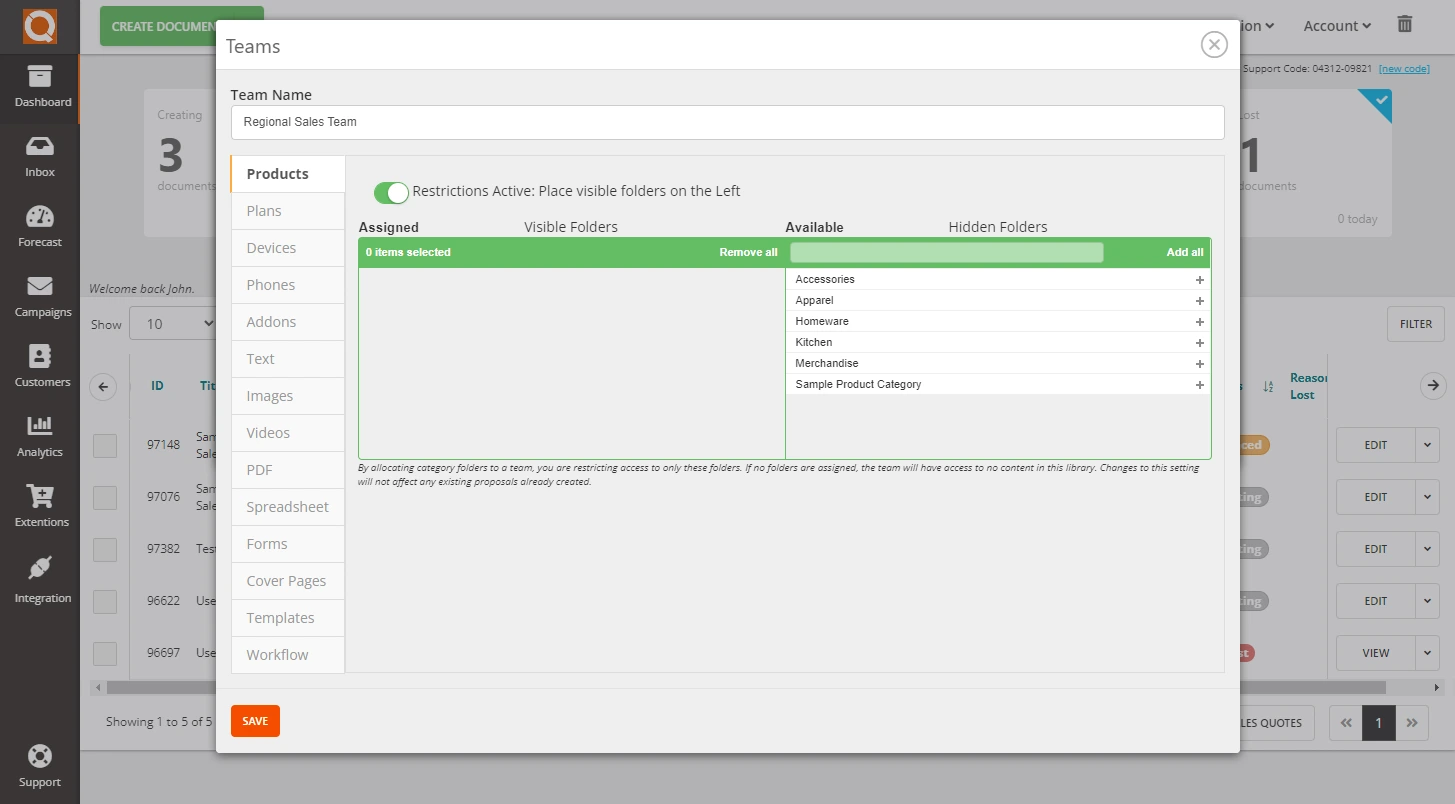
Task: Open the Show entries count dropdown
Action: coord(180,324)
